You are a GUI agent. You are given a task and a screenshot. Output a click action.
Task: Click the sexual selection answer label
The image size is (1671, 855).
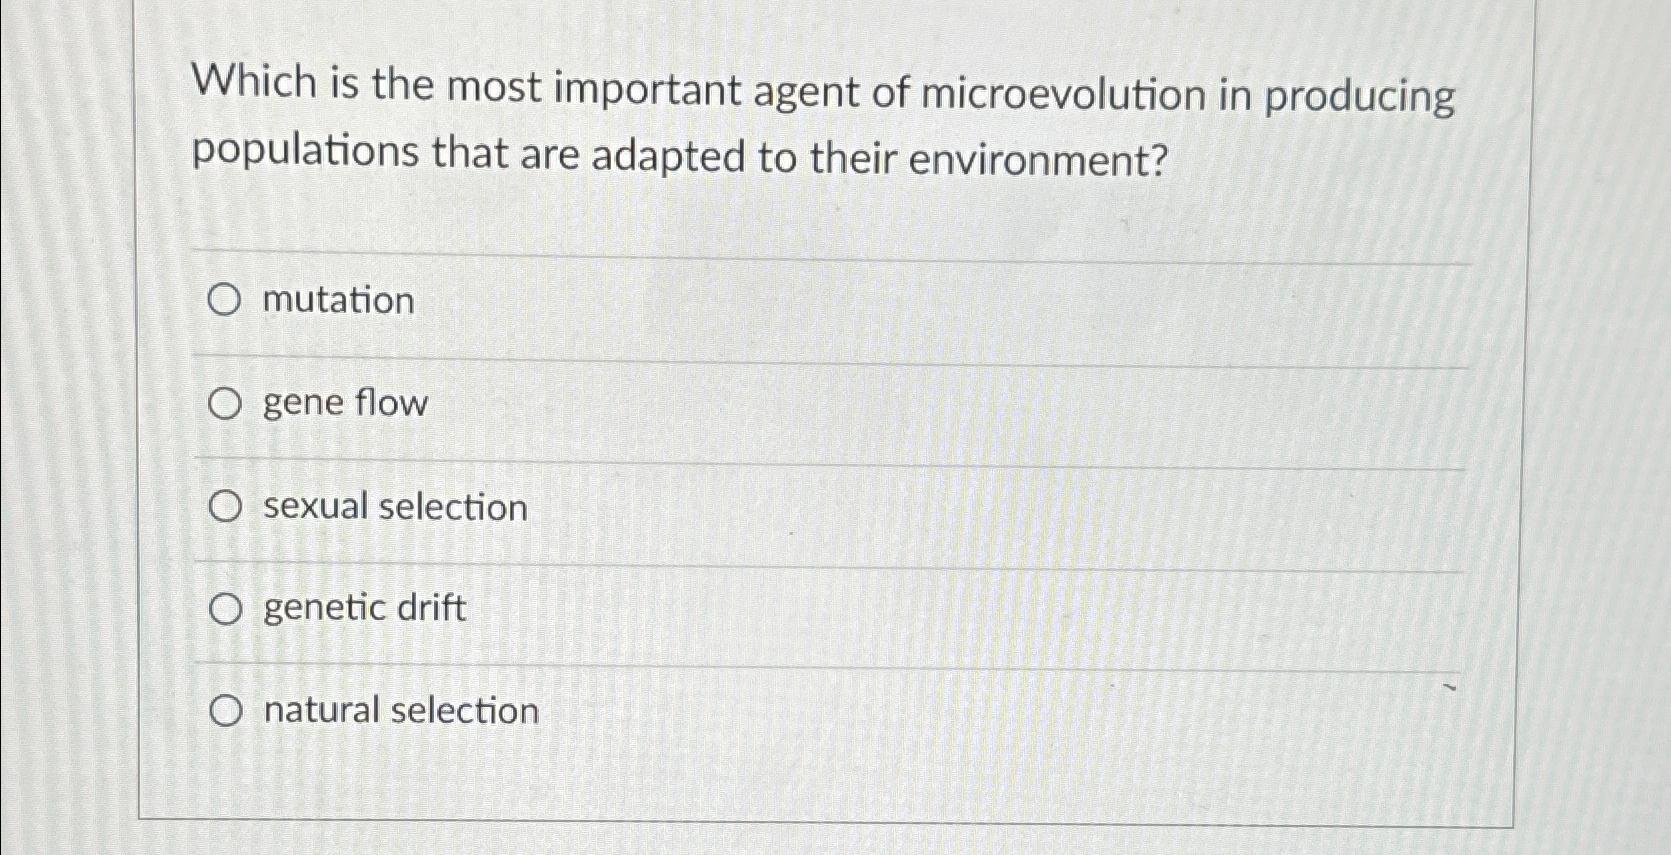[x=393, y=505]
